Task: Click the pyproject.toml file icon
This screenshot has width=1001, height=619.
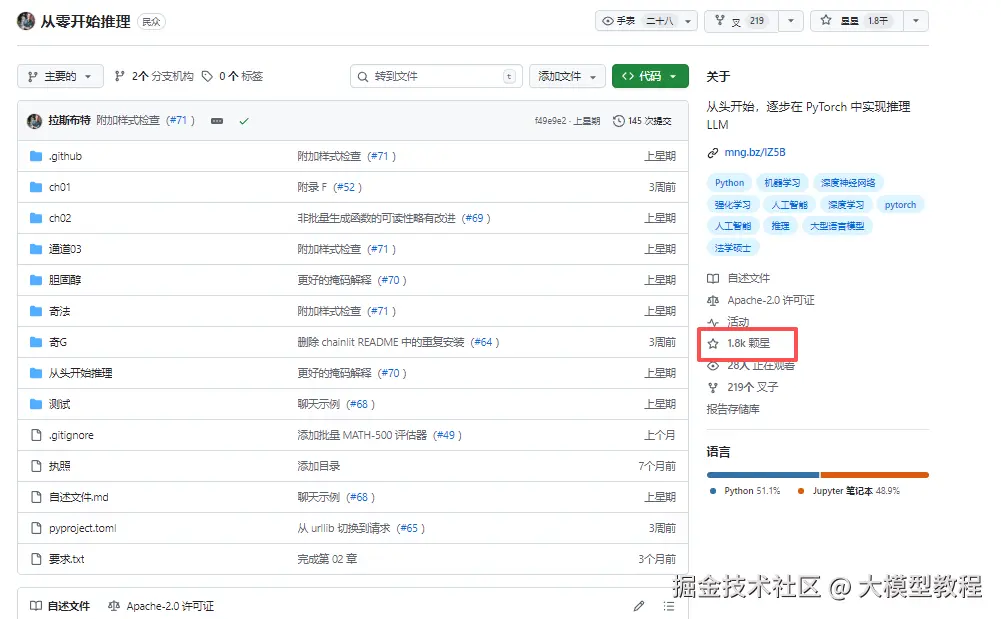Action: (36, 528)
